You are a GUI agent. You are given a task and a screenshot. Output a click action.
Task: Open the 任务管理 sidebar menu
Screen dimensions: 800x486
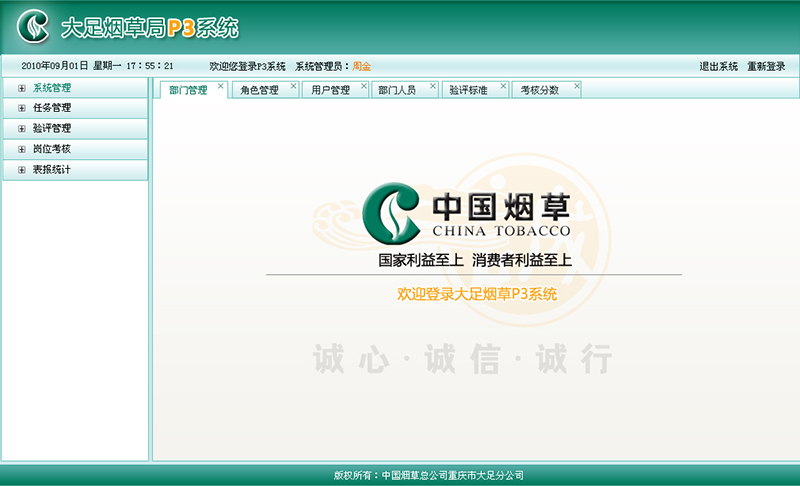76,108
